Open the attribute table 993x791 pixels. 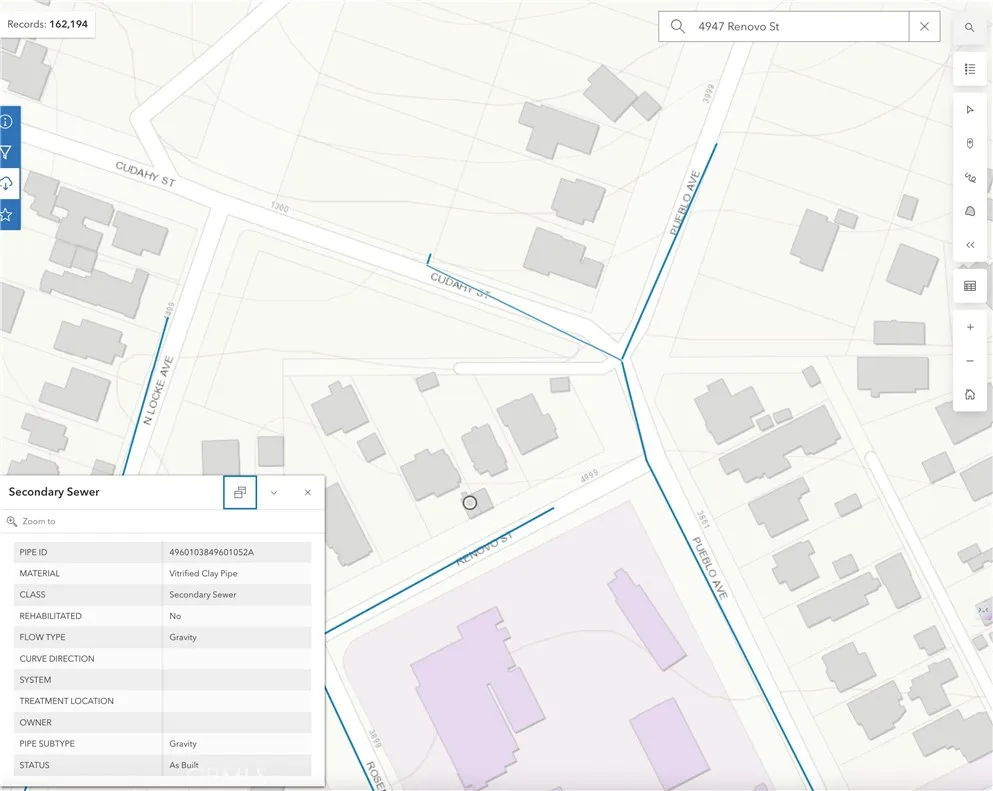(x=969, y=286)
